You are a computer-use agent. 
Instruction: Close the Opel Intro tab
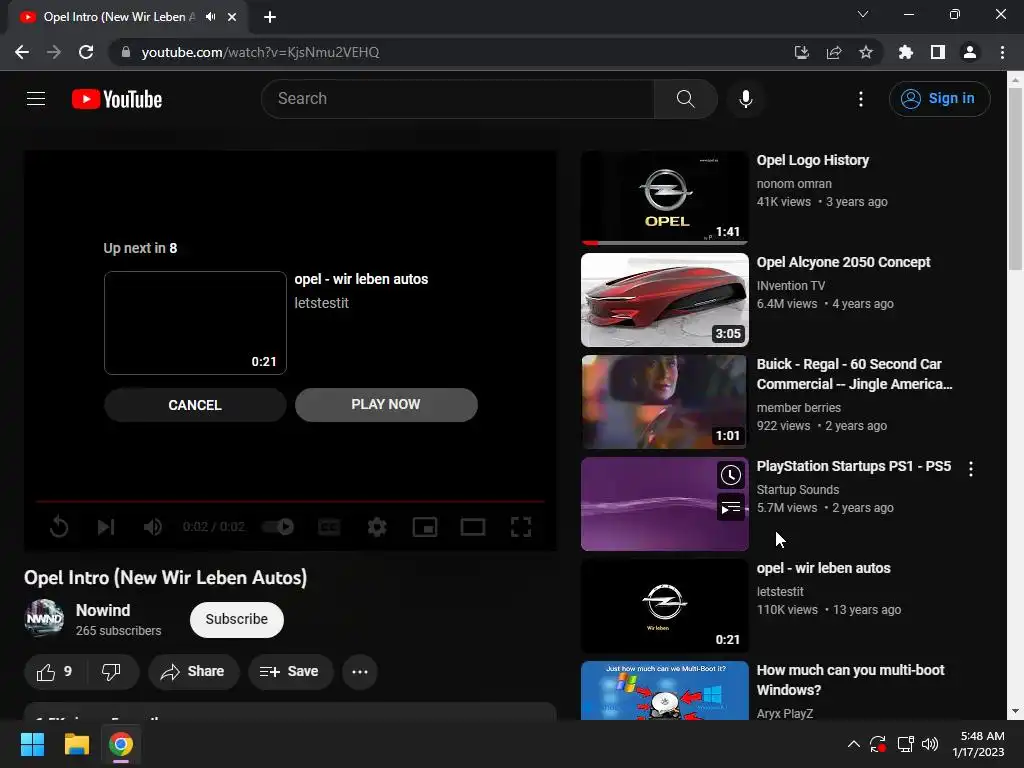pyautogui.click(x=232, y=17)
